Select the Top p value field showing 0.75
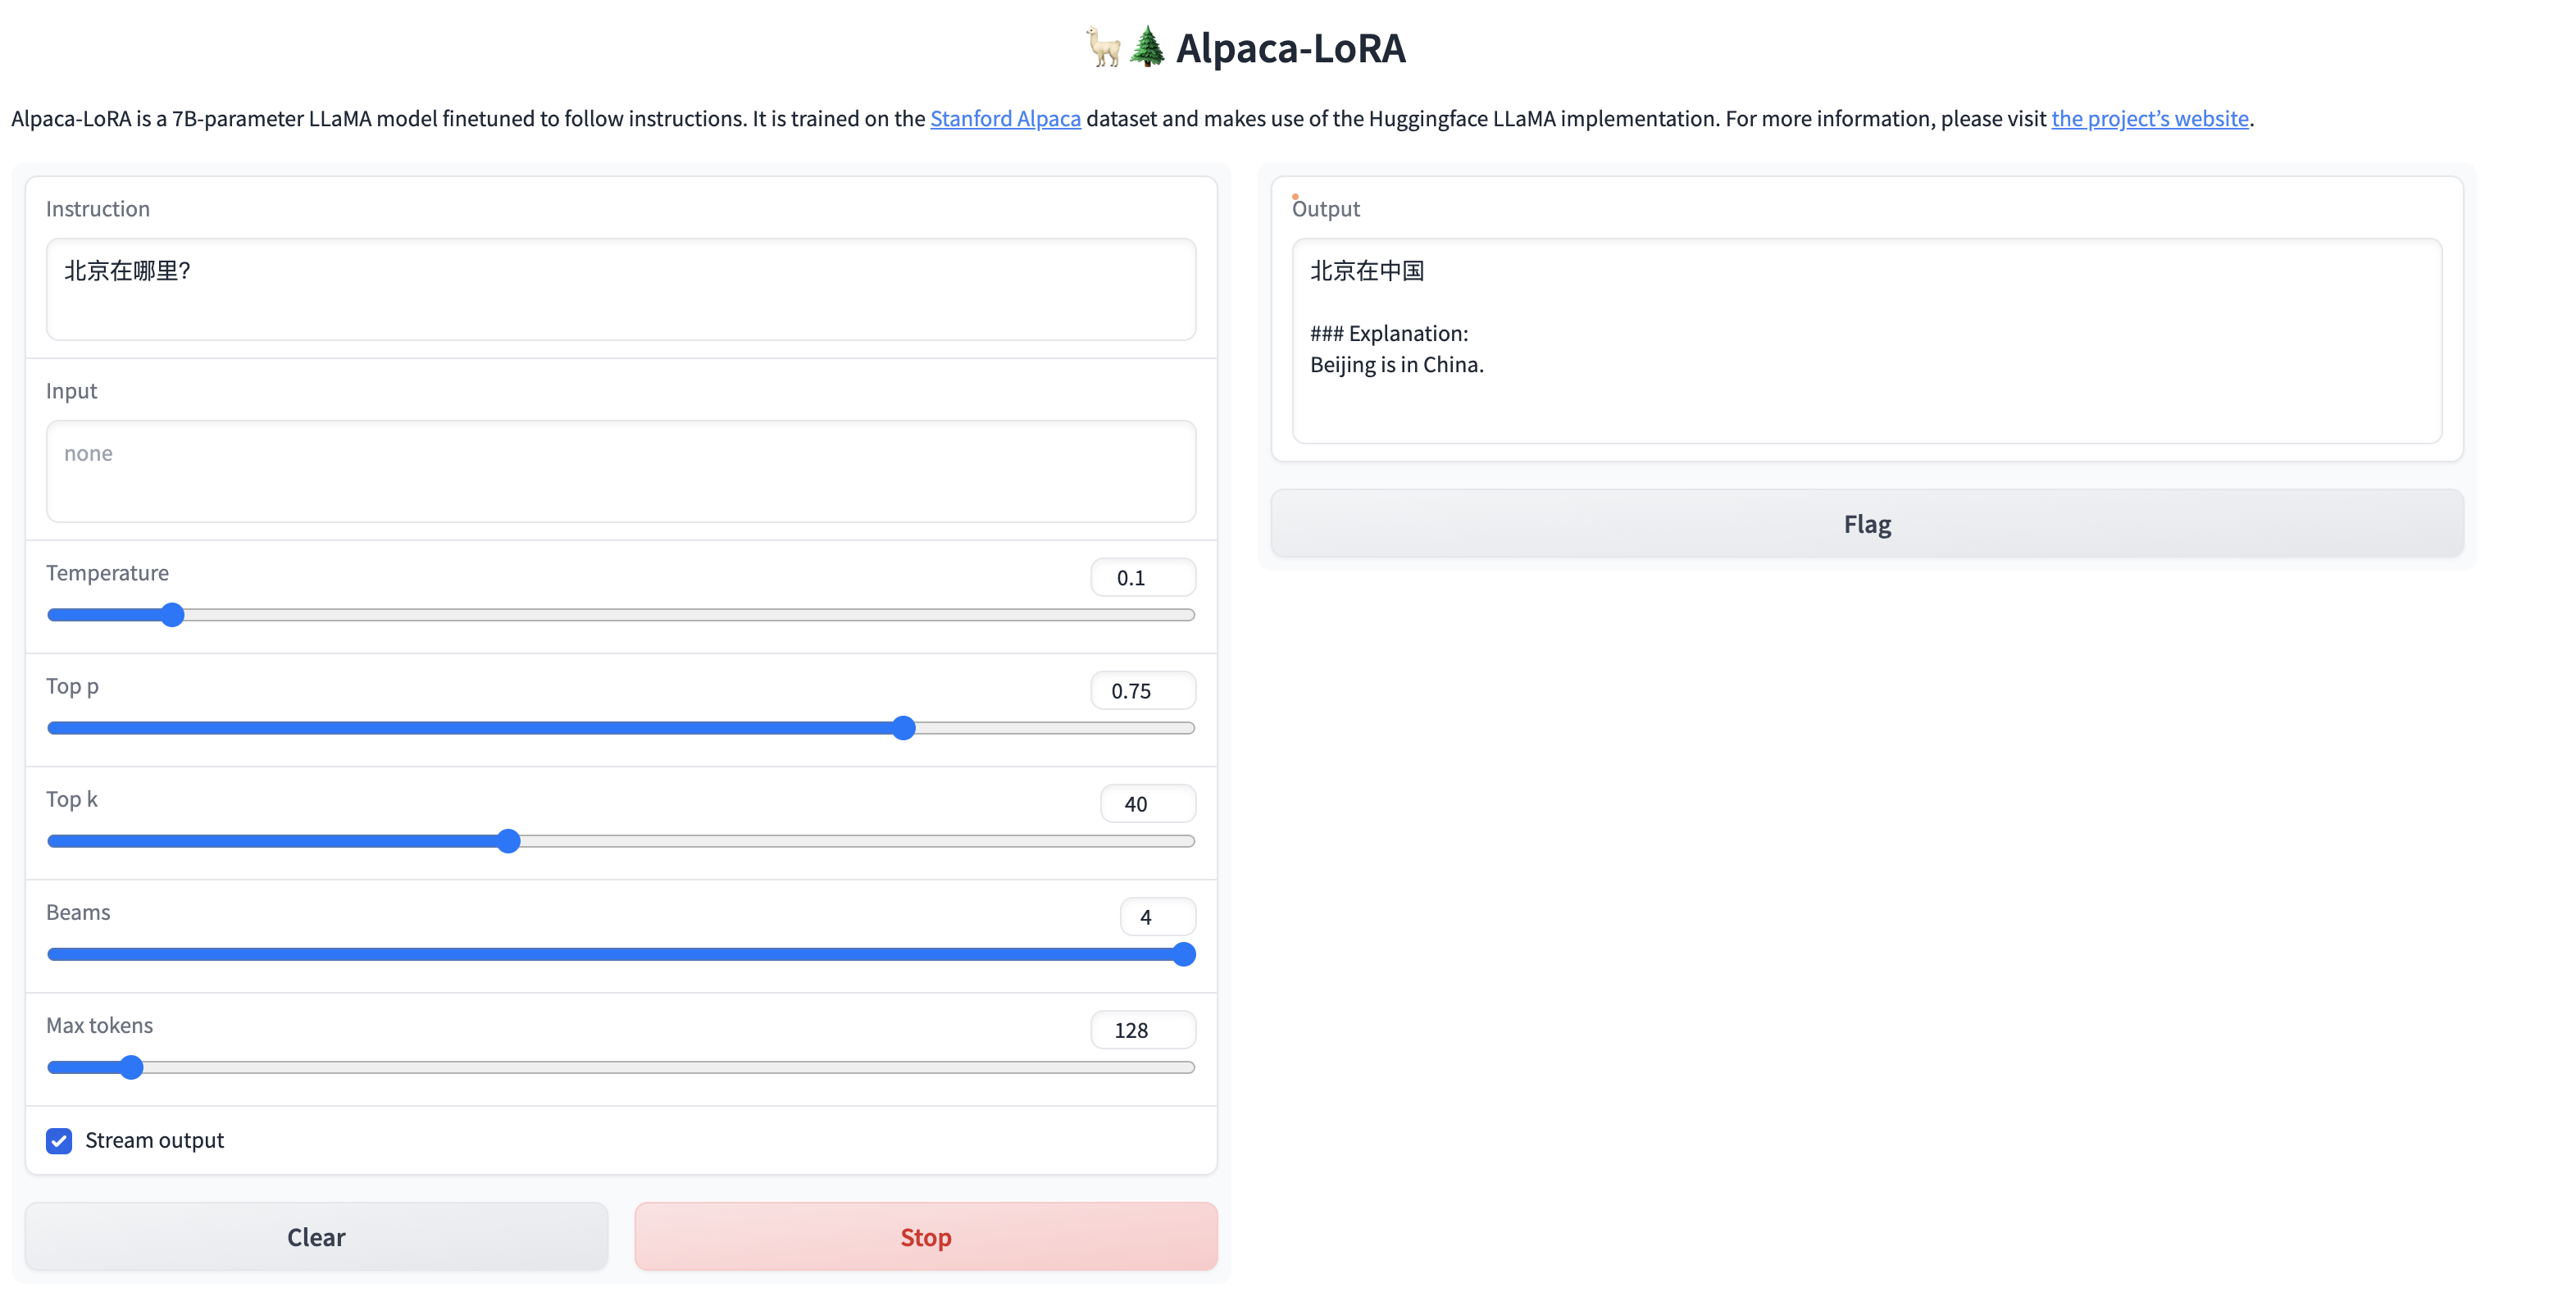 1141,690
